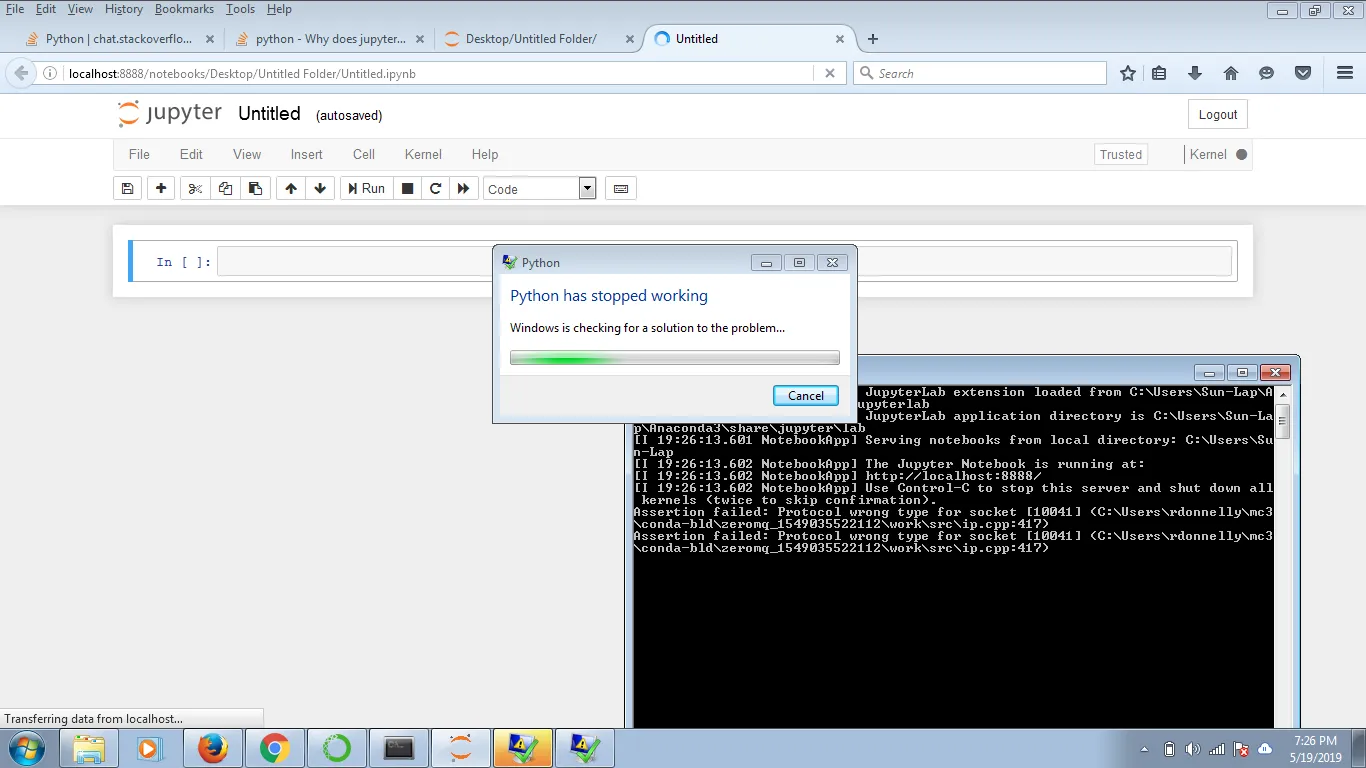Open Jupyter Cell menu

pos(364,154)
